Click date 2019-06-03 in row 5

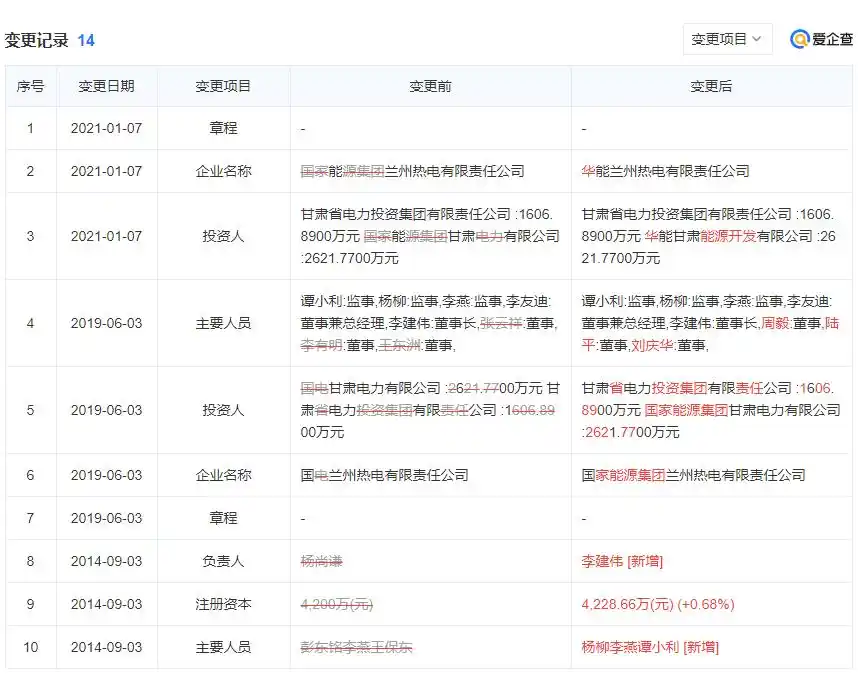106,410
